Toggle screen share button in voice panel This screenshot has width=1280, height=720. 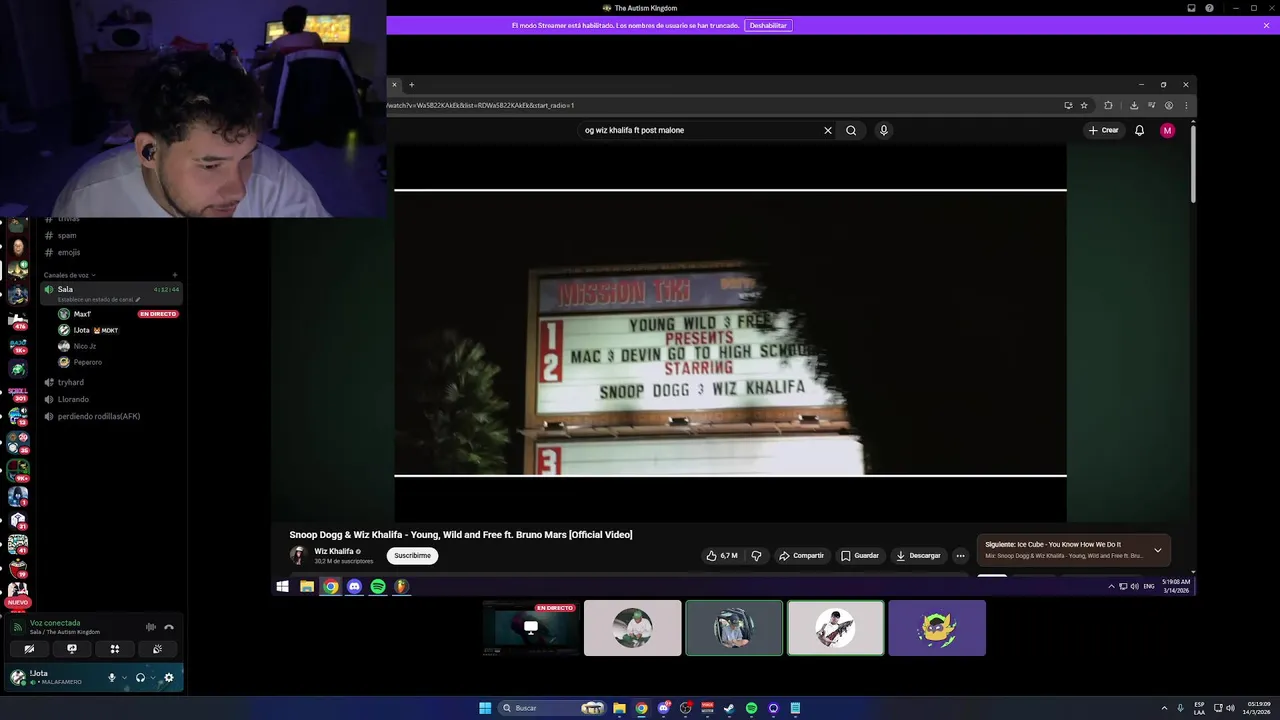pos(72,649)
